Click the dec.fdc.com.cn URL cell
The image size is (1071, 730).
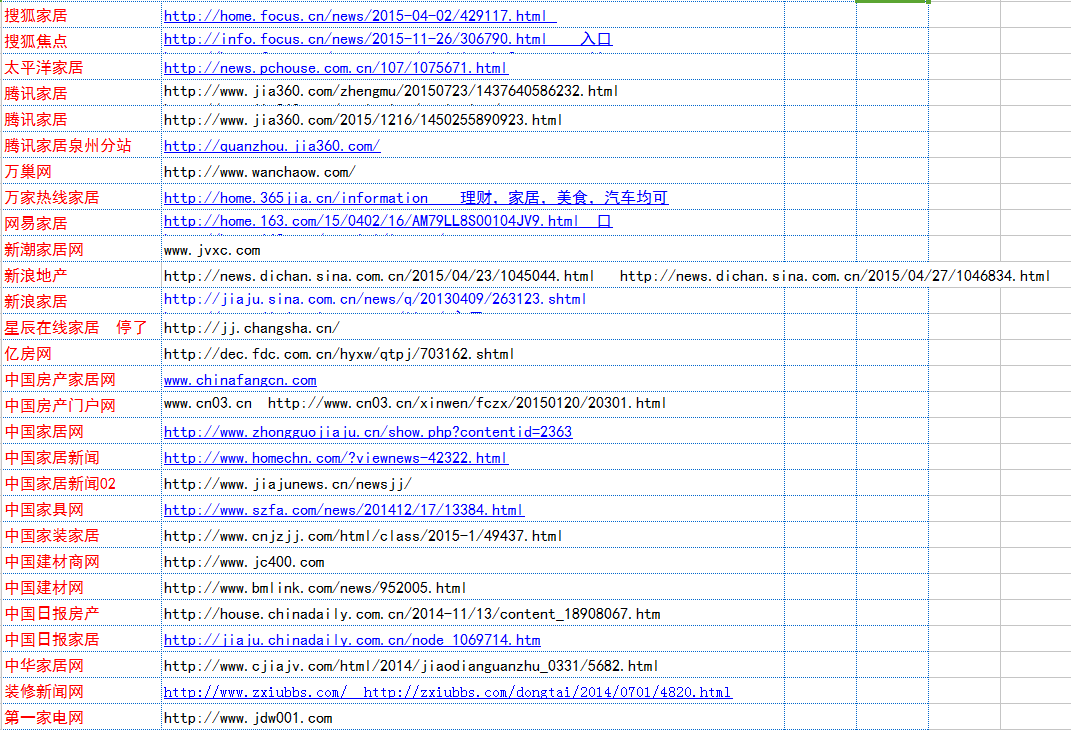point(473,352)
